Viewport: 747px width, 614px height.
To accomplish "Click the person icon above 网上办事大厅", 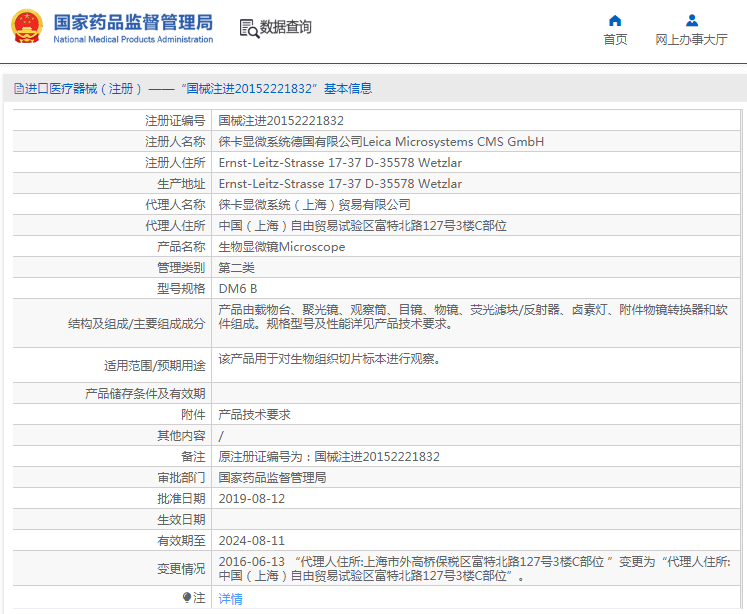I will [x=691, y=21].
